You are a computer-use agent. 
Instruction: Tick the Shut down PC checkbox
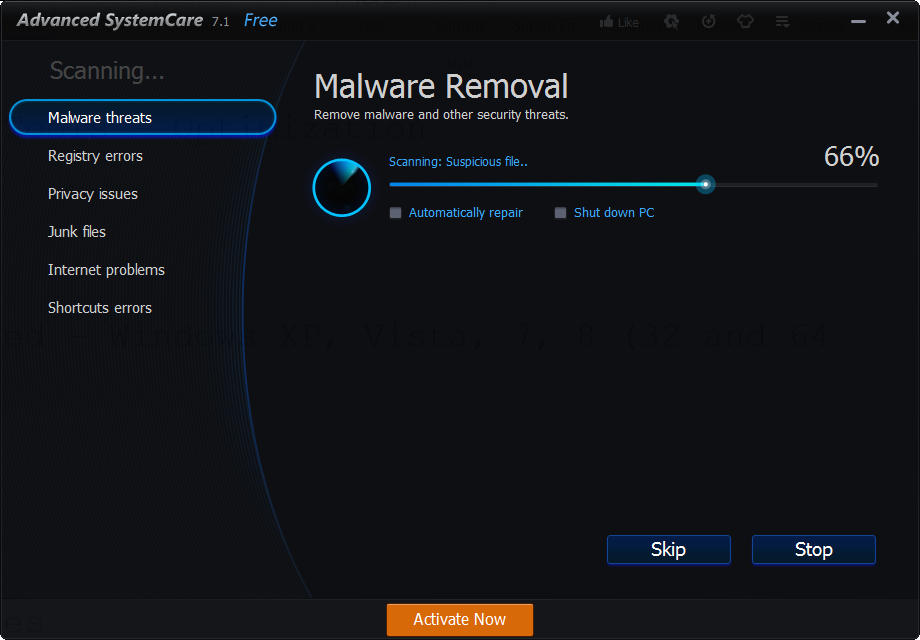560,213
